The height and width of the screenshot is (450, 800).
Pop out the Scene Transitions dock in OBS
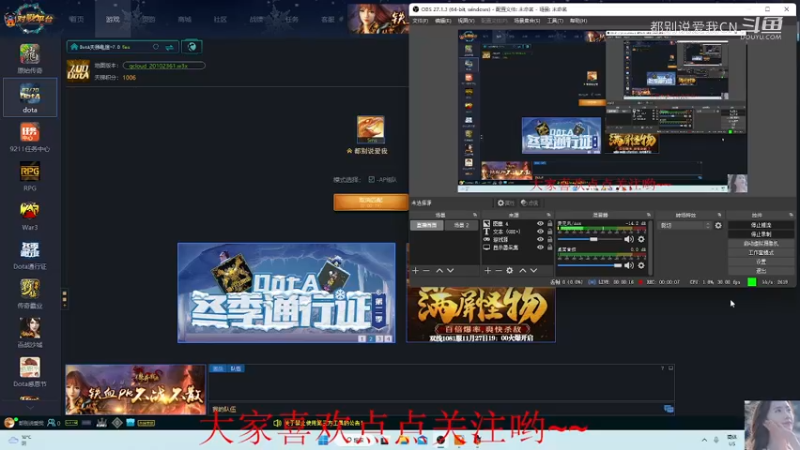pos(719,215)
